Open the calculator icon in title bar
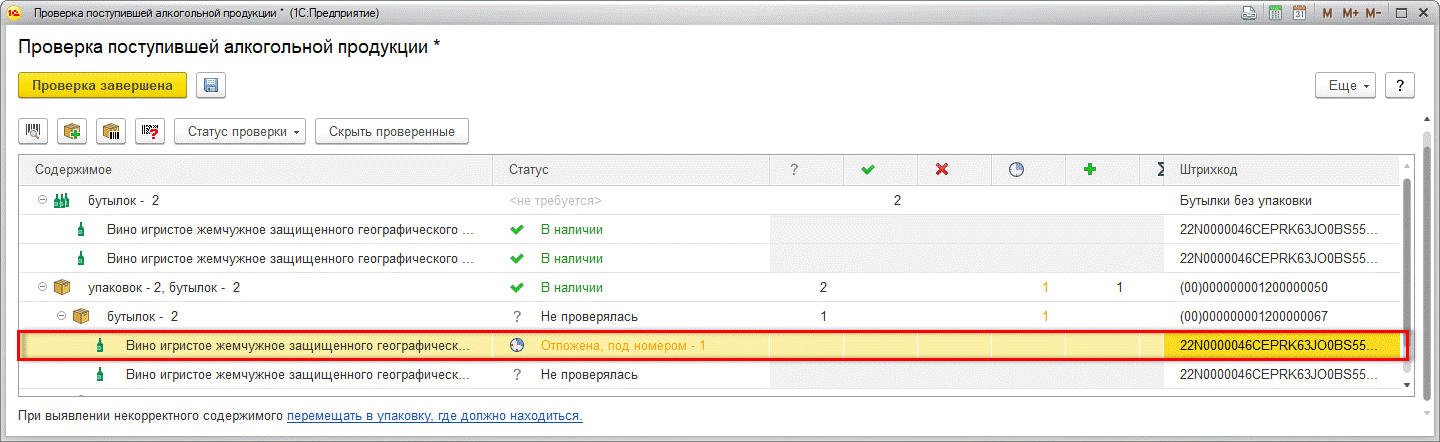This screenshot has width=1440, height=442. (x=1276, y=13)
